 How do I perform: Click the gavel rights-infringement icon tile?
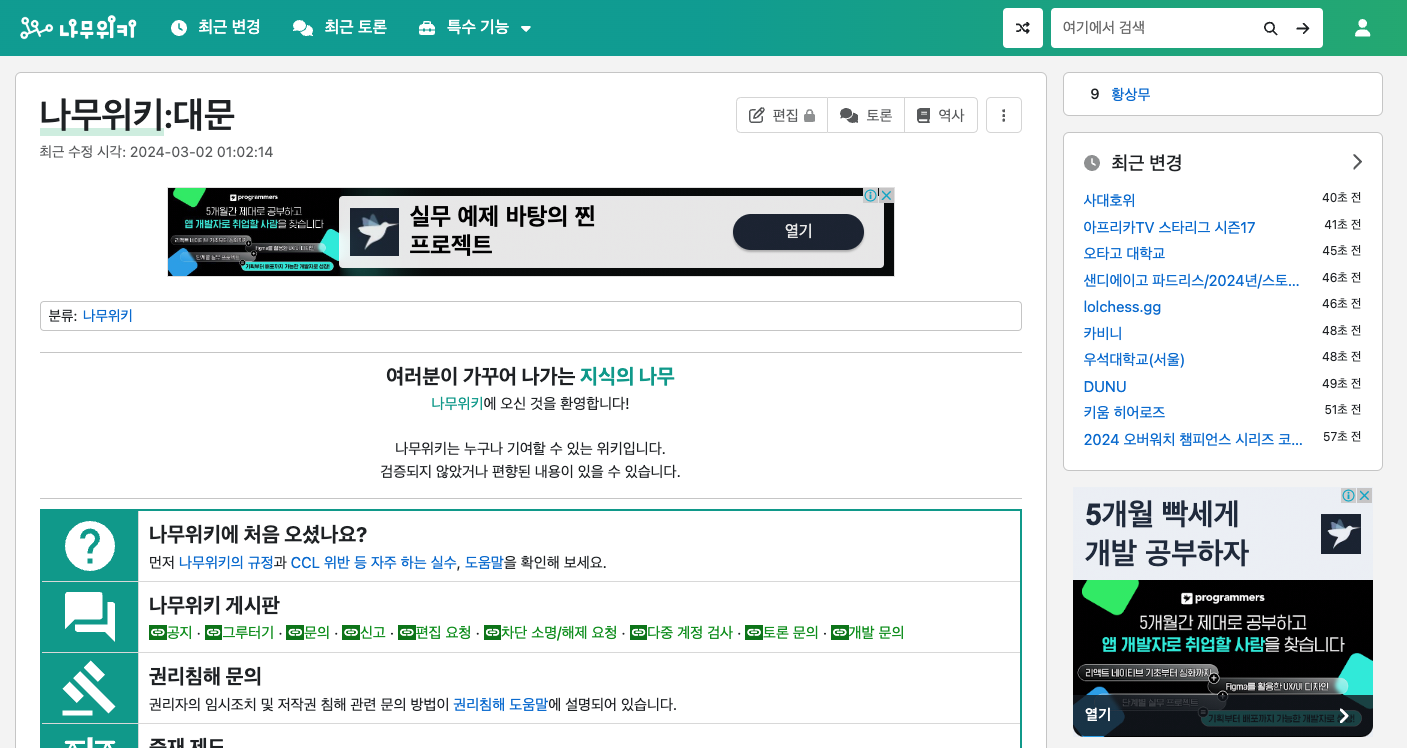click(90, 688)
